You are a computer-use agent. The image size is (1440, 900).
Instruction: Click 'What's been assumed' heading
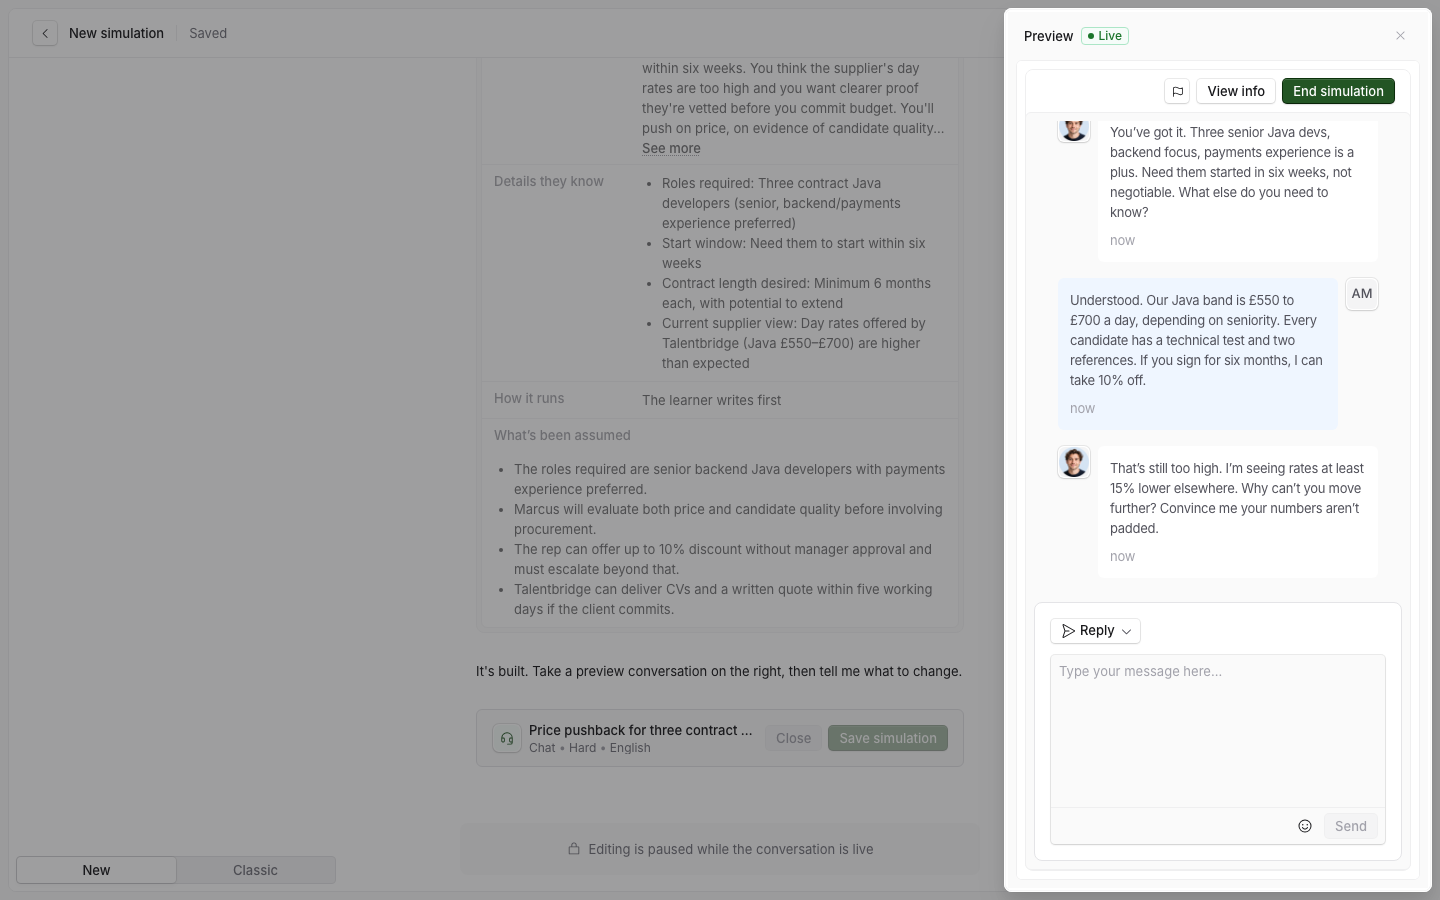562,435
